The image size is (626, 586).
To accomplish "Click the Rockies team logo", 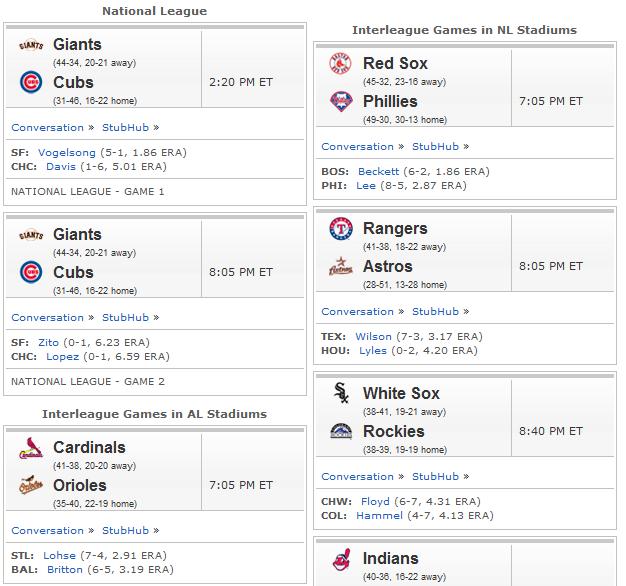I will [x=341, y=431].
